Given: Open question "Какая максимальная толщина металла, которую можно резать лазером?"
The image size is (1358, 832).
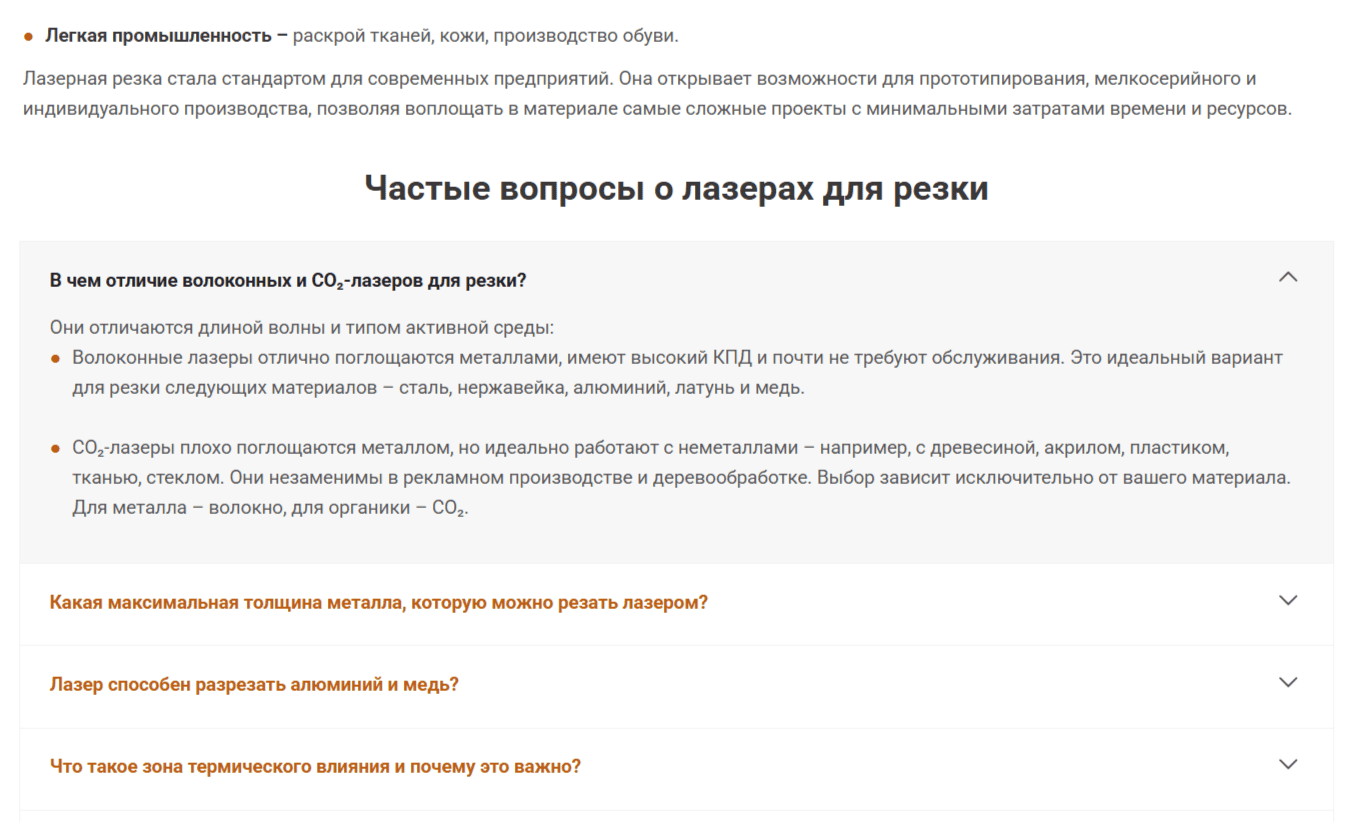Looking at the screenshot, I should pos(378,603).
